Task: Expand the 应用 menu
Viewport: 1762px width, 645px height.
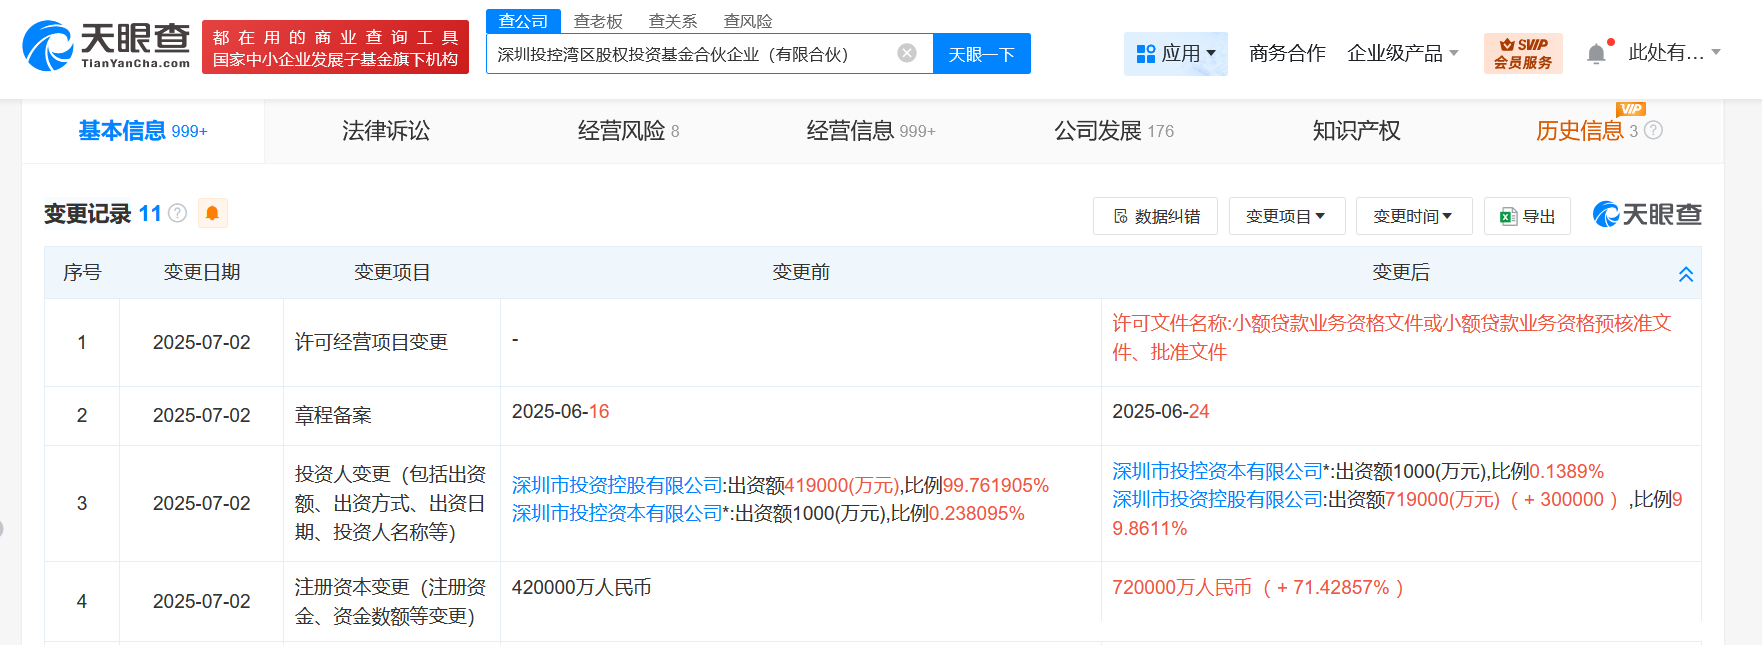Action: (1176, 53)
